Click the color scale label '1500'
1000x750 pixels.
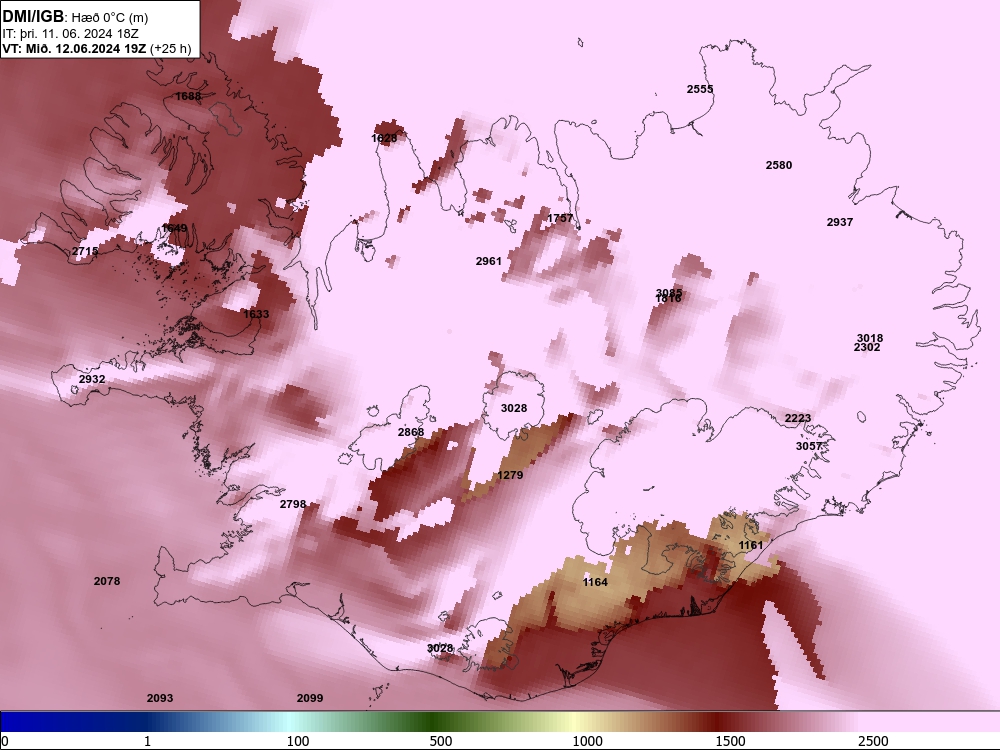[730, 741]
